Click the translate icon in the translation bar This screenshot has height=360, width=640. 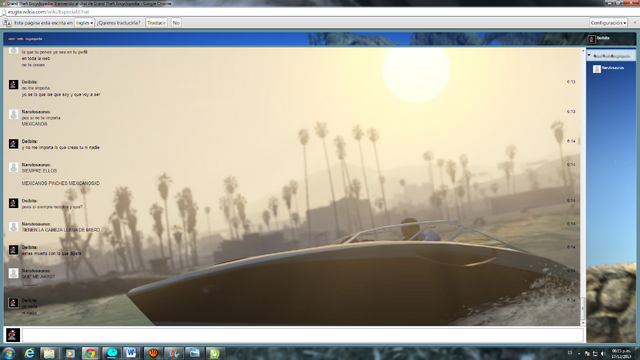[x=7, y=23]
